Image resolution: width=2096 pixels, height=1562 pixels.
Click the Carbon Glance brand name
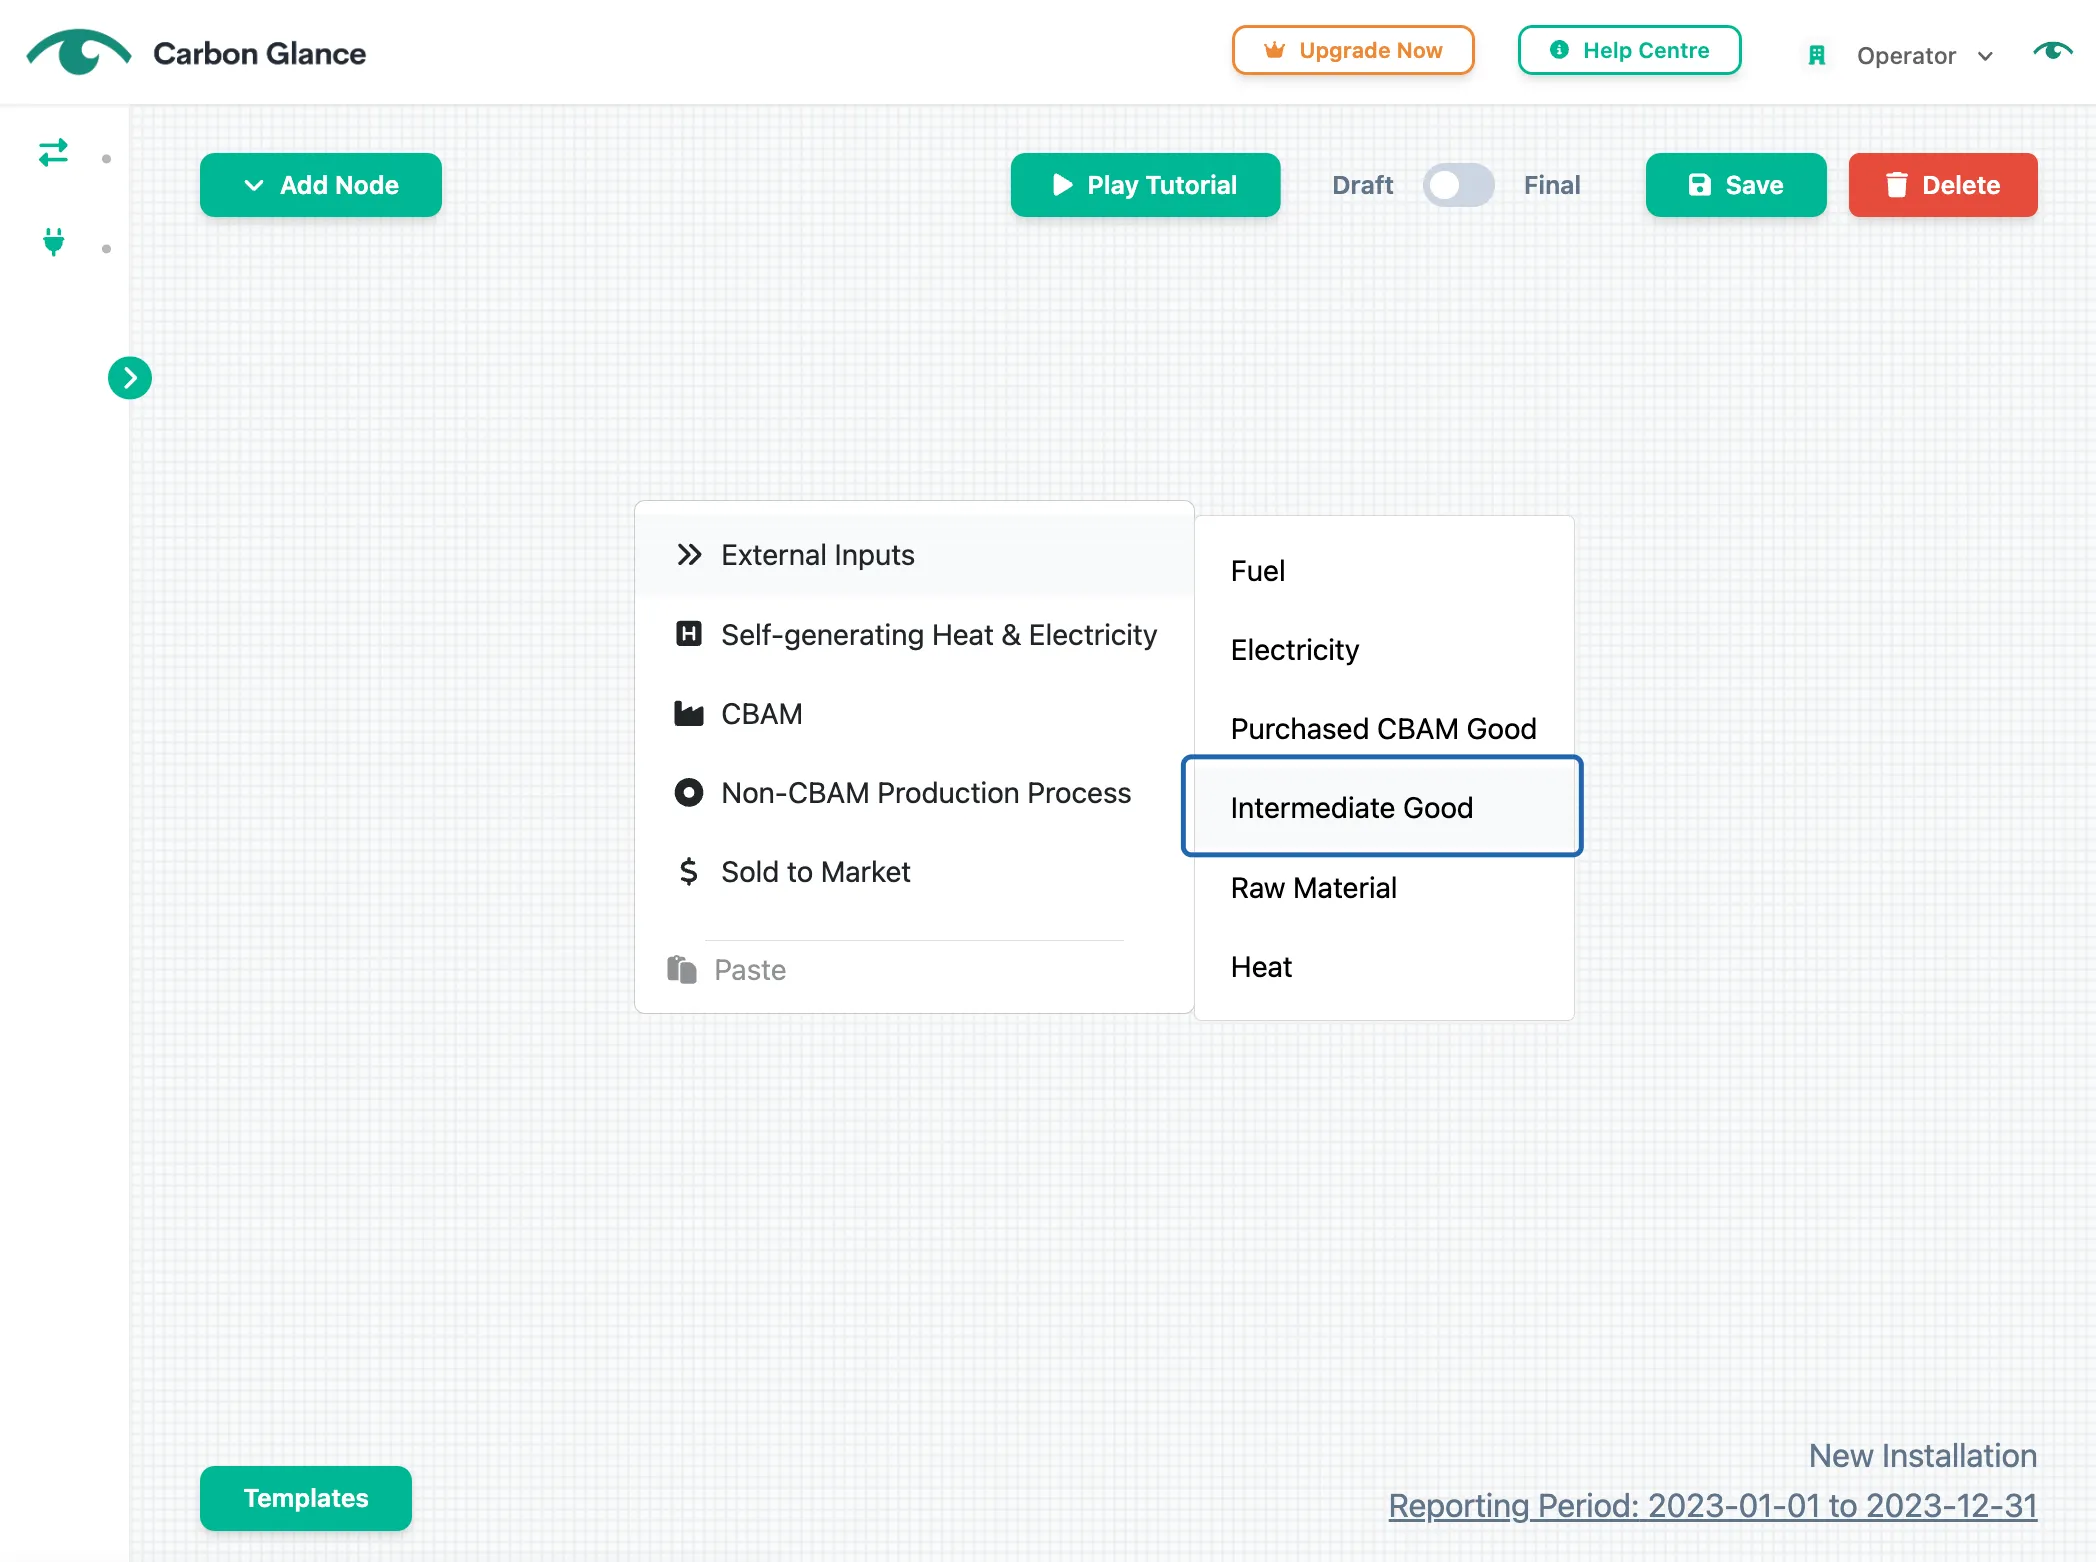[260, 53]
